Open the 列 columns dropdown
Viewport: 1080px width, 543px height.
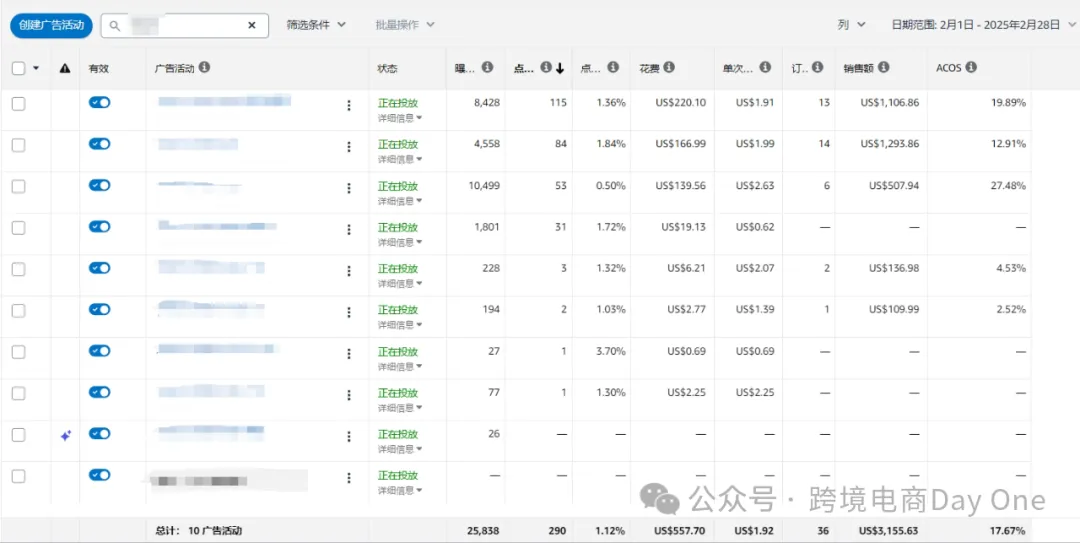tap(851, 25)
